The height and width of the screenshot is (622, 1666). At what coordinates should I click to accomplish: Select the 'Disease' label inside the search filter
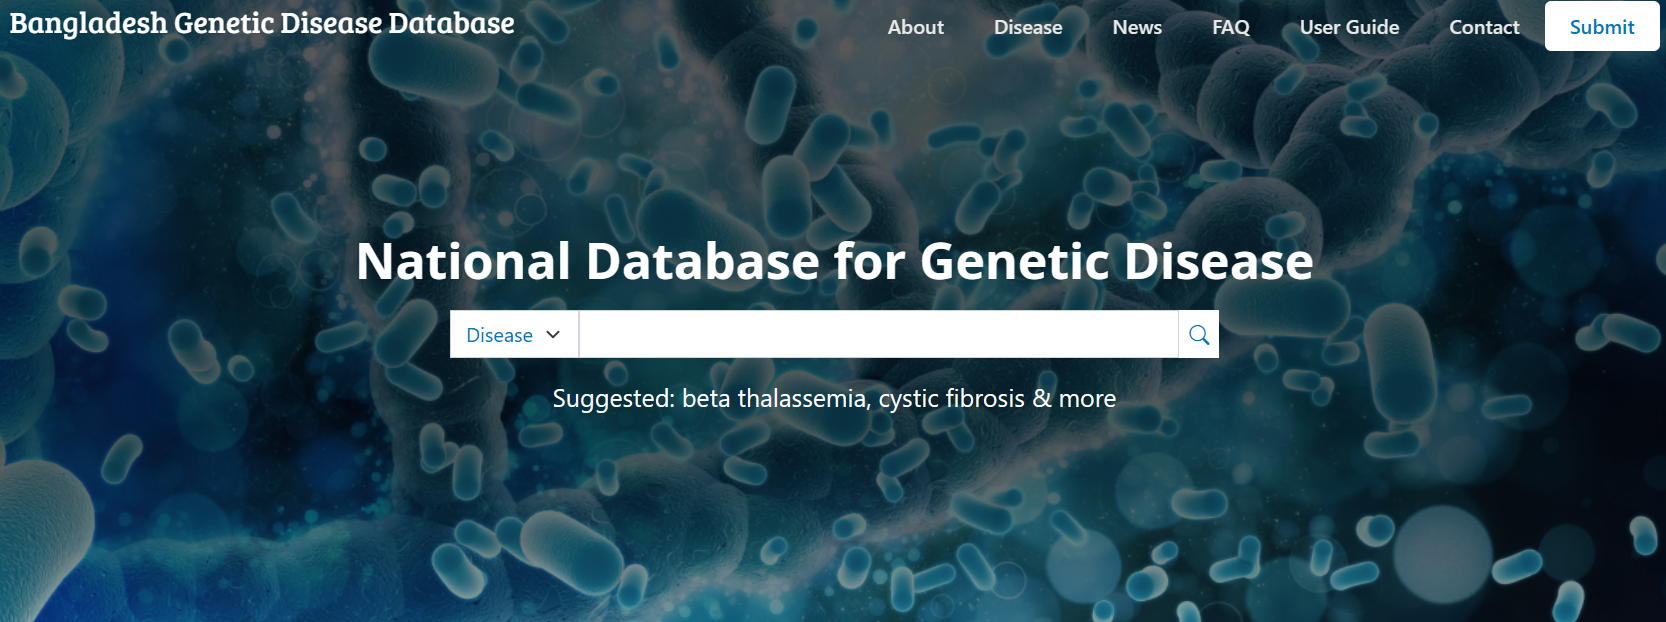click(x=499, y=336)
